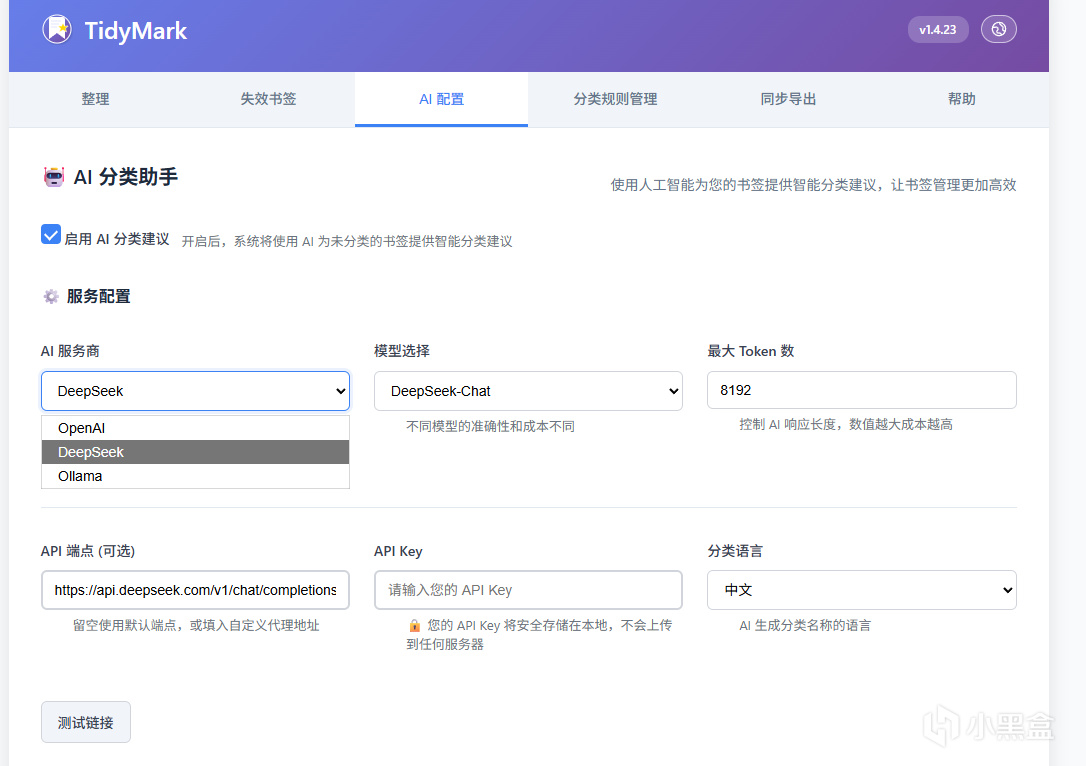Open the 同步导出 tab

[788, 99]
